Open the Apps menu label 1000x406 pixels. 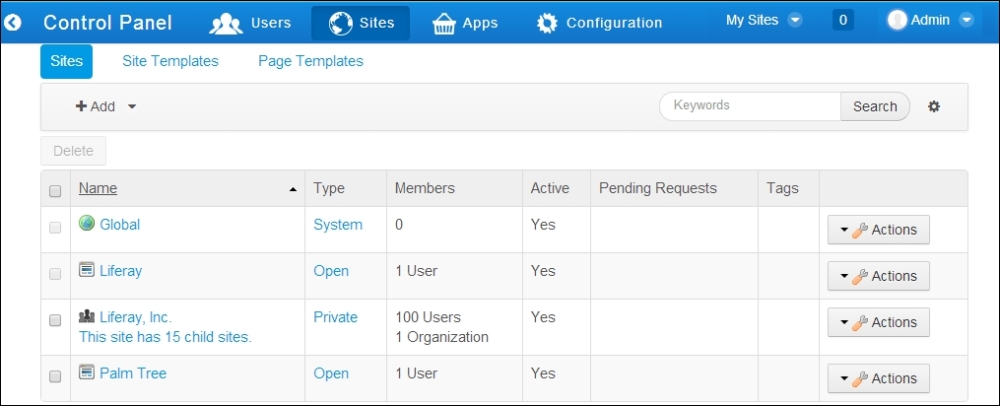click(x=480, y=23)
